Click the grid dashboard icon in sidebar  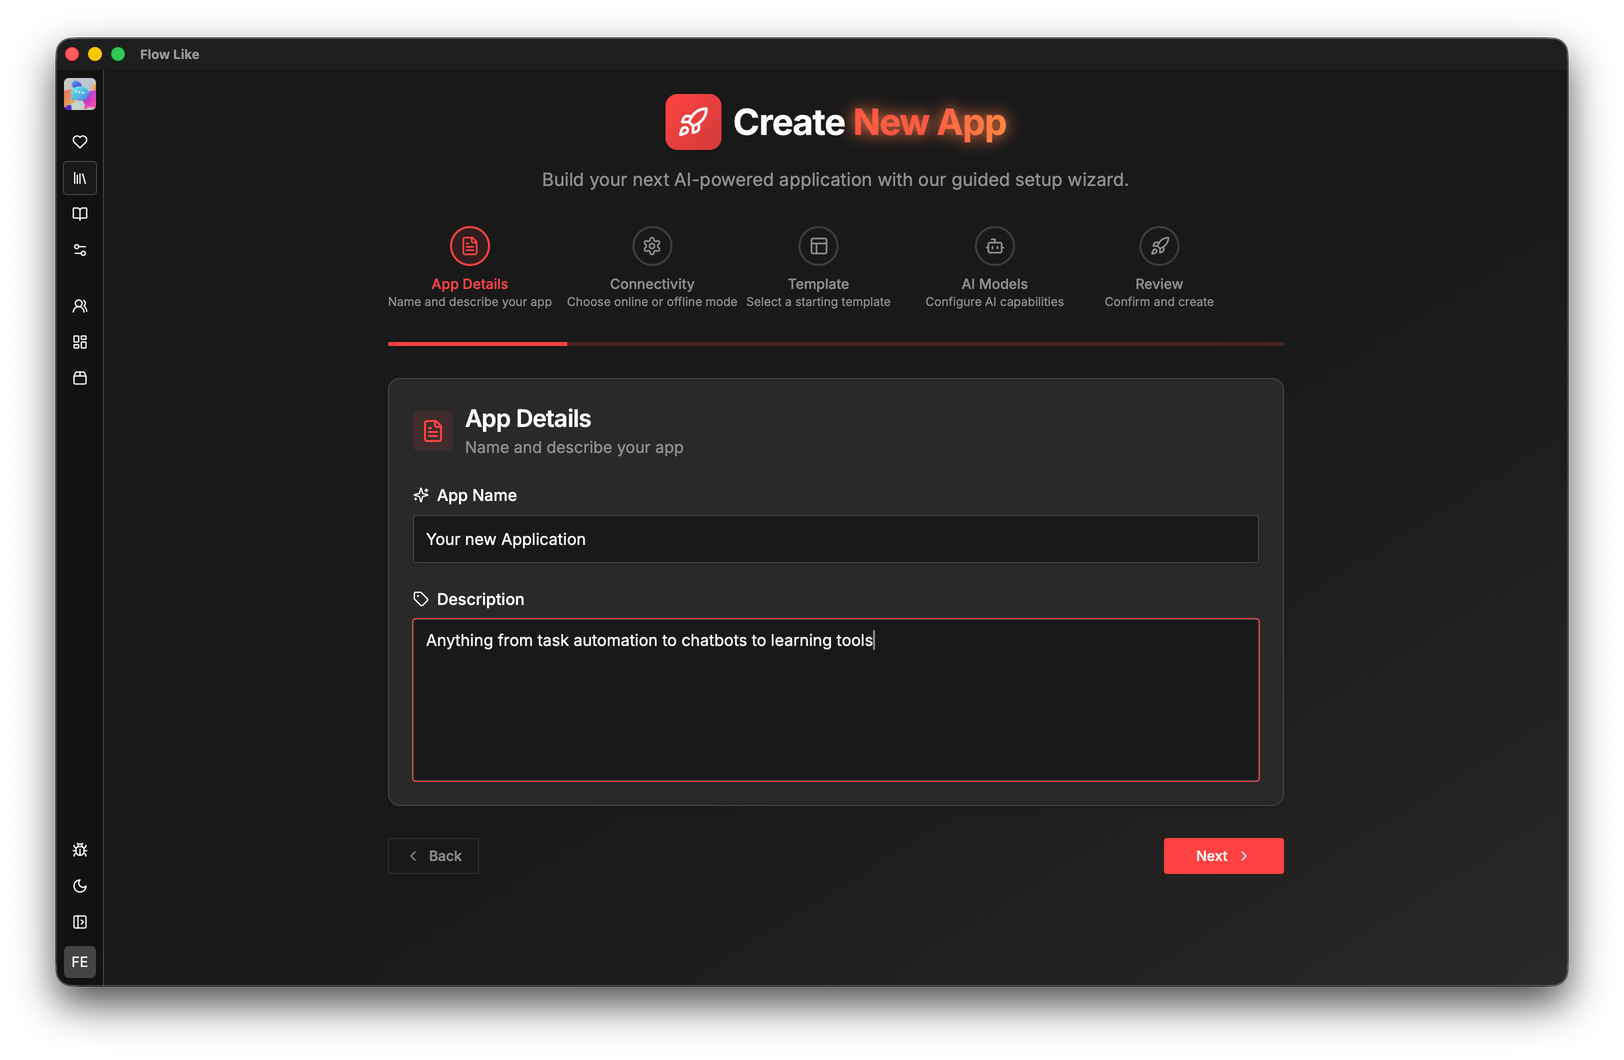click(x=80, y=342)
